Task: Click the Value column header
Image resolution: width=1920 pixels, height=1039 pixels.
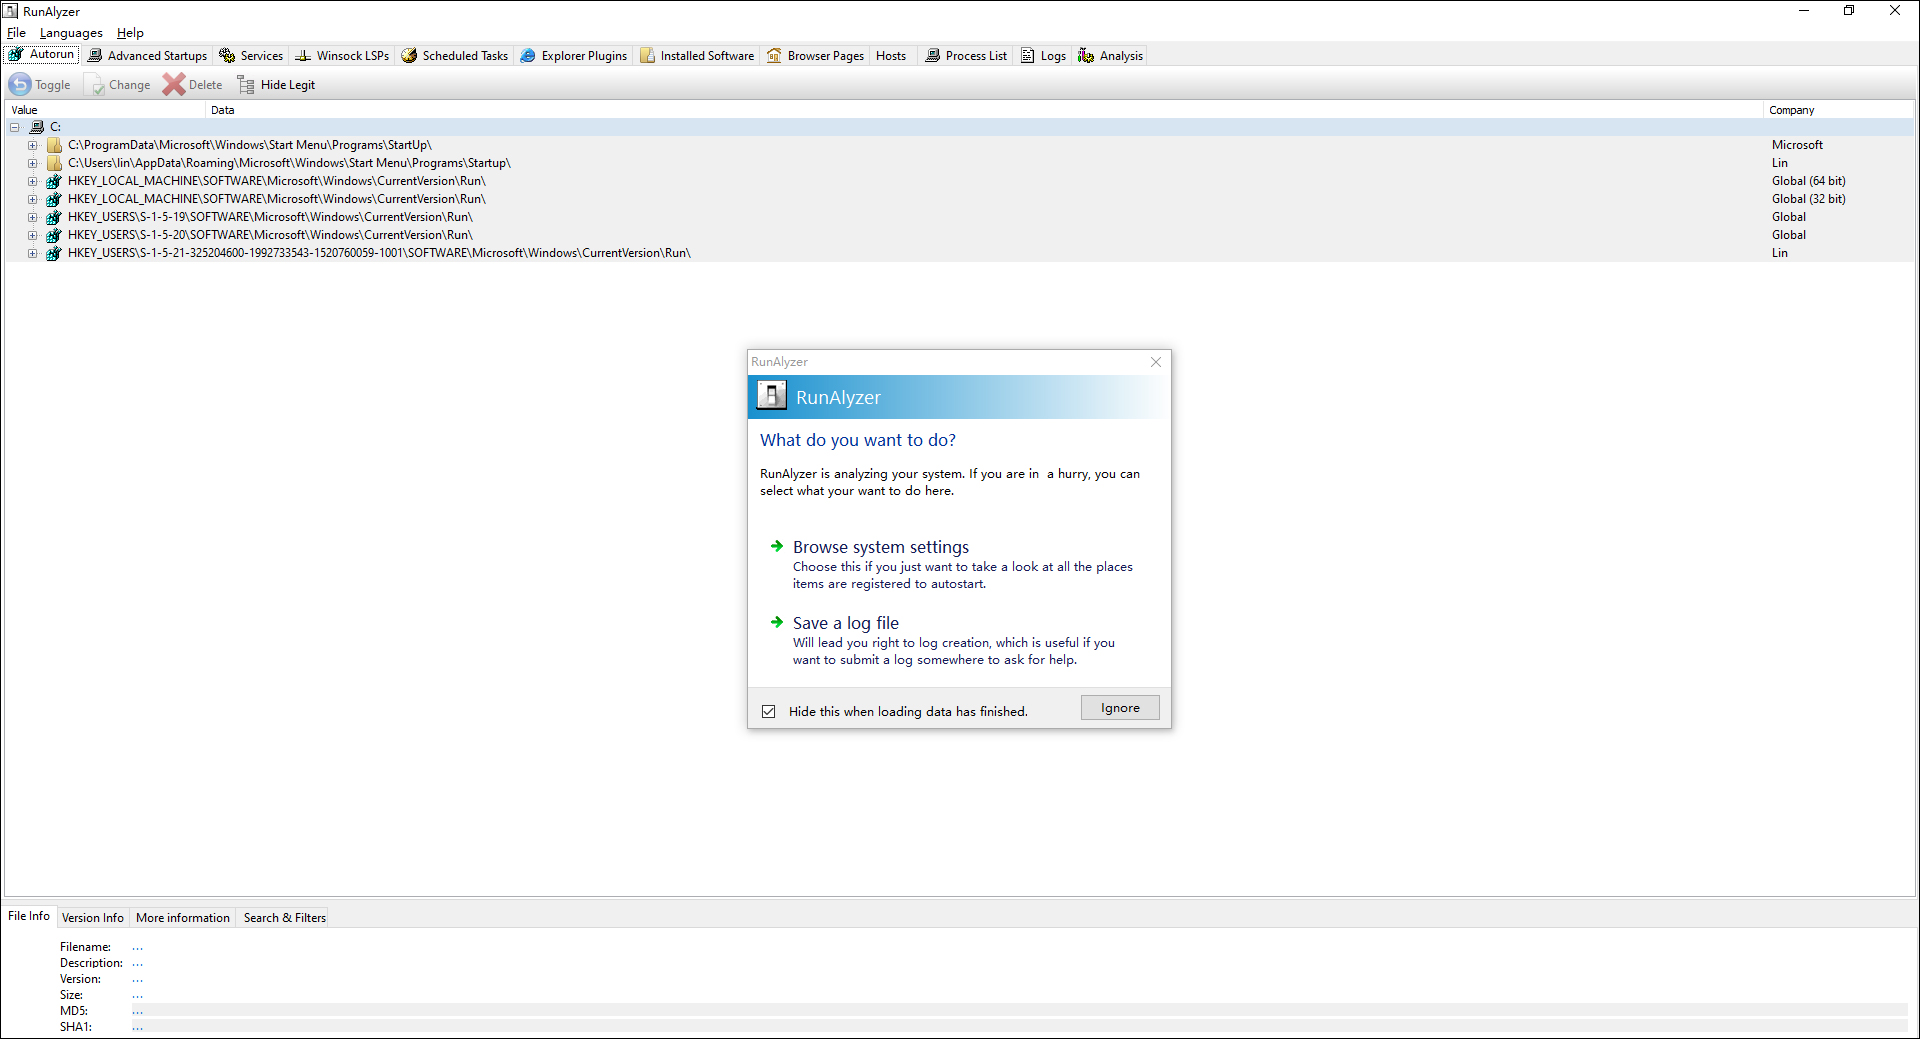Action: [x=105, y=110]
